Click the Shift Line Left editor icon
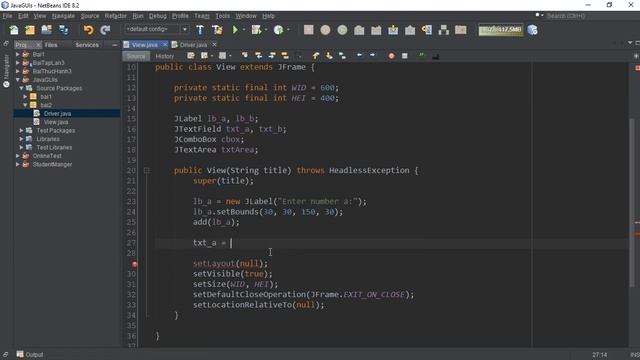The width and height of the screenshot is (640, 360). 359,56
